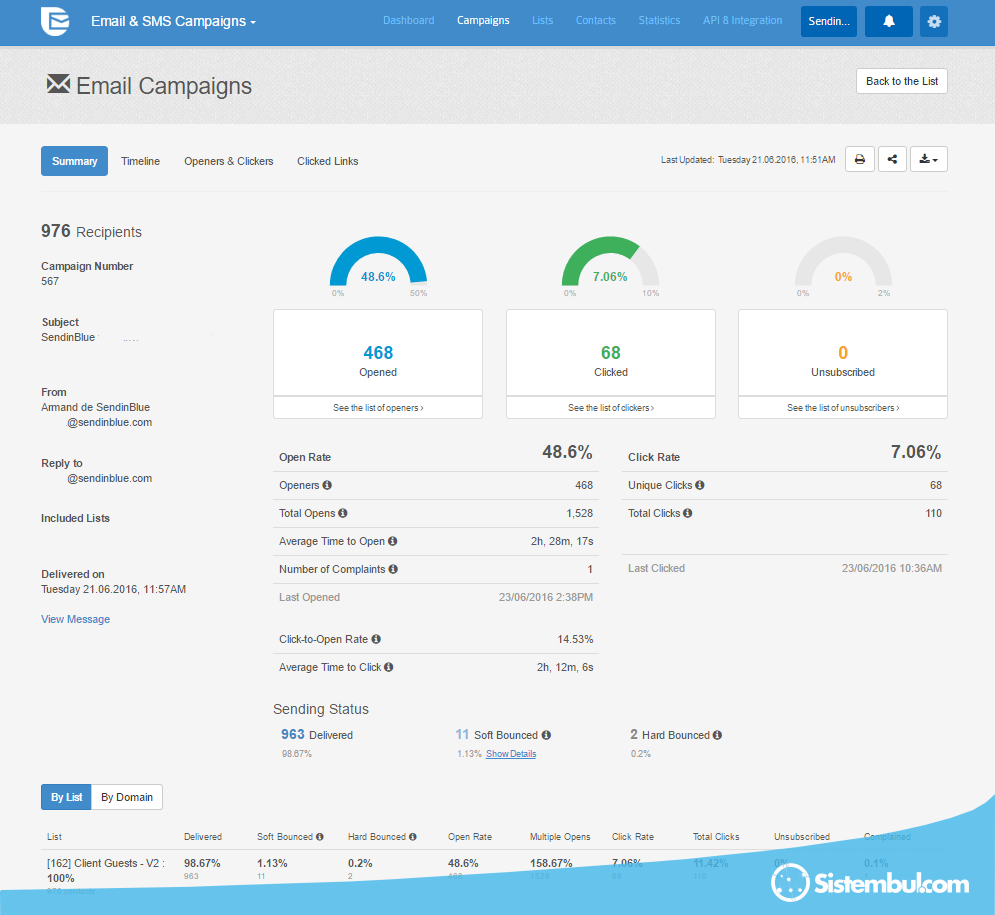Open the Sendin... account button

tap(829, 22)
